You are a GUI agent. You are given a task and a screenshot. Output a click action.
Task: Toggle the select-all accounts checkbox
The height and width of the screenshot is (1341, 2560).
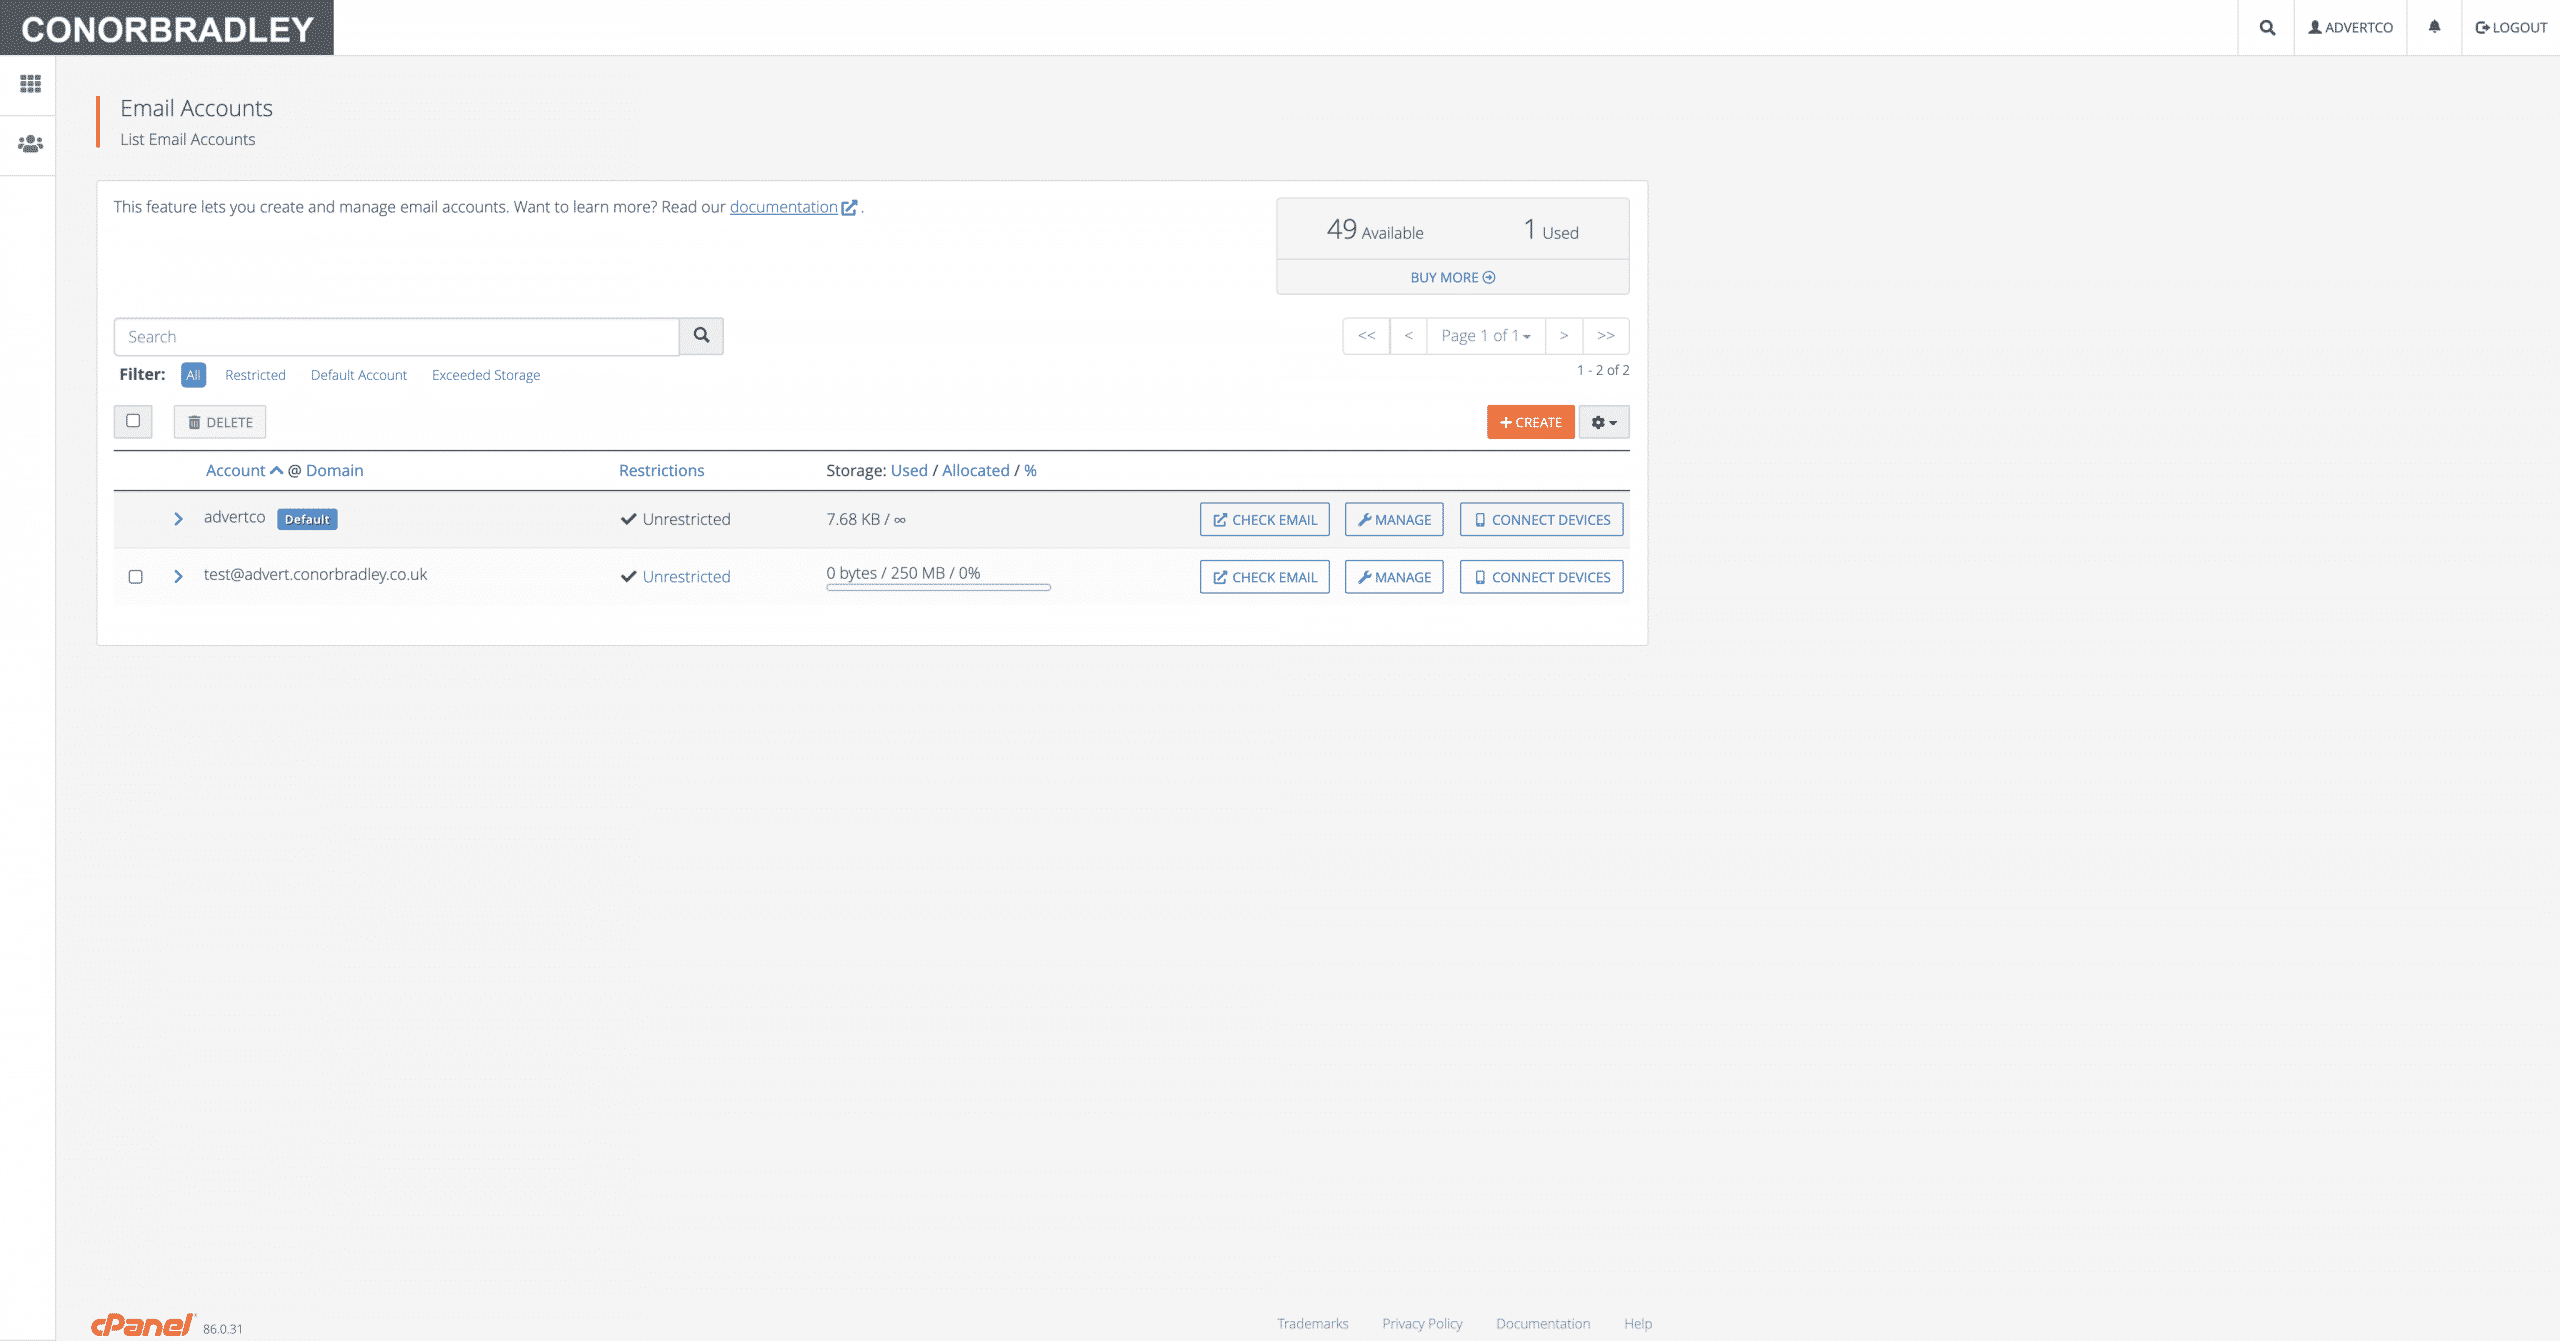(x=133, y=421)
